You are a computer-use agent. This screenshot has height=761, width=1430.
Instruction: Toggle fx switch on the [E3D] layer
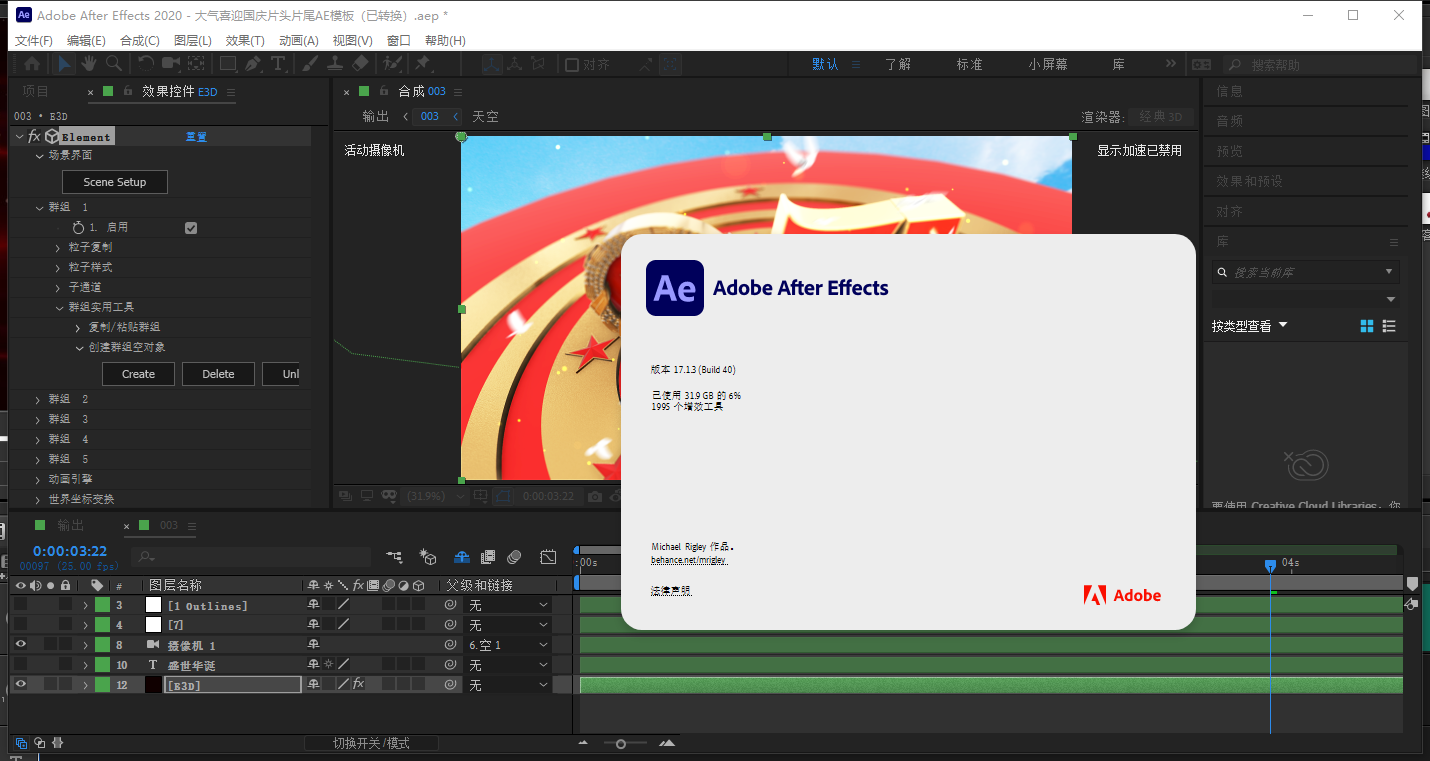coord(358,685)
